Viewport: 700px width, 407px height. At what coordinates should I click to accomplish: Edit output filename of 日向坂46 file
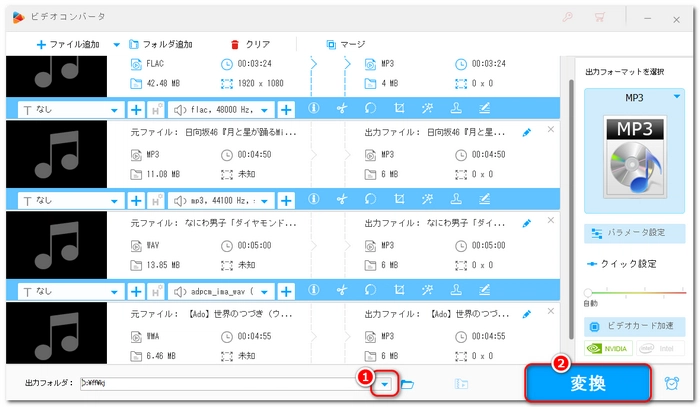click(527, 132)
